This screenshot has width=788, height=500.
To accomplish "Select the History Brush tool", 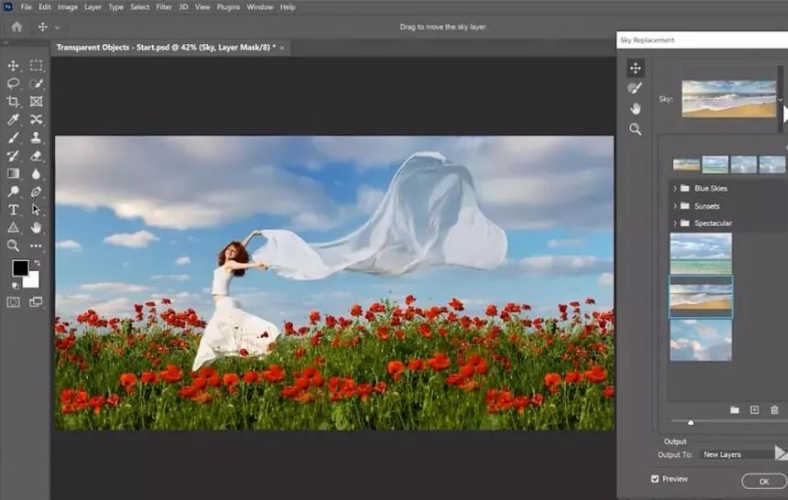I will [x=13, y=156].
